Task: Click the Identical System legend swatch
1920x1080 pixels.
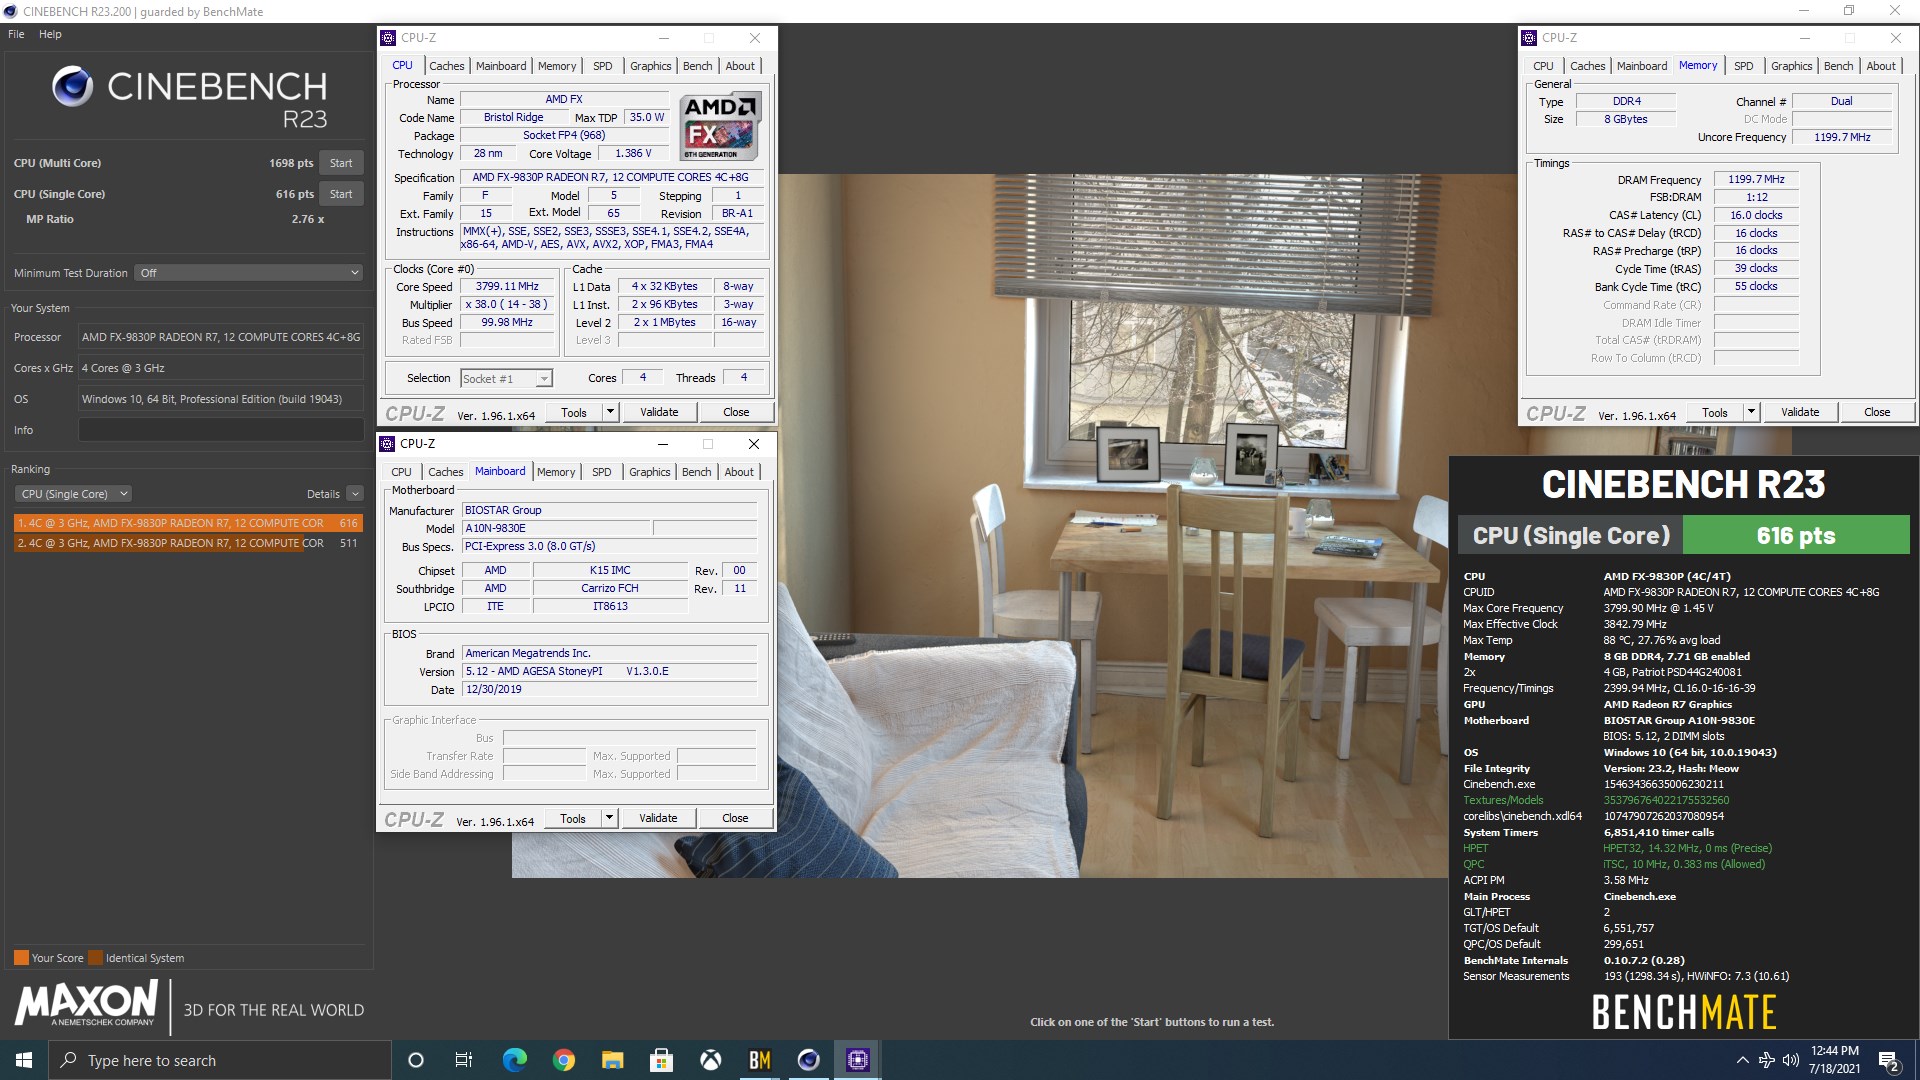Action: (95, 958)
